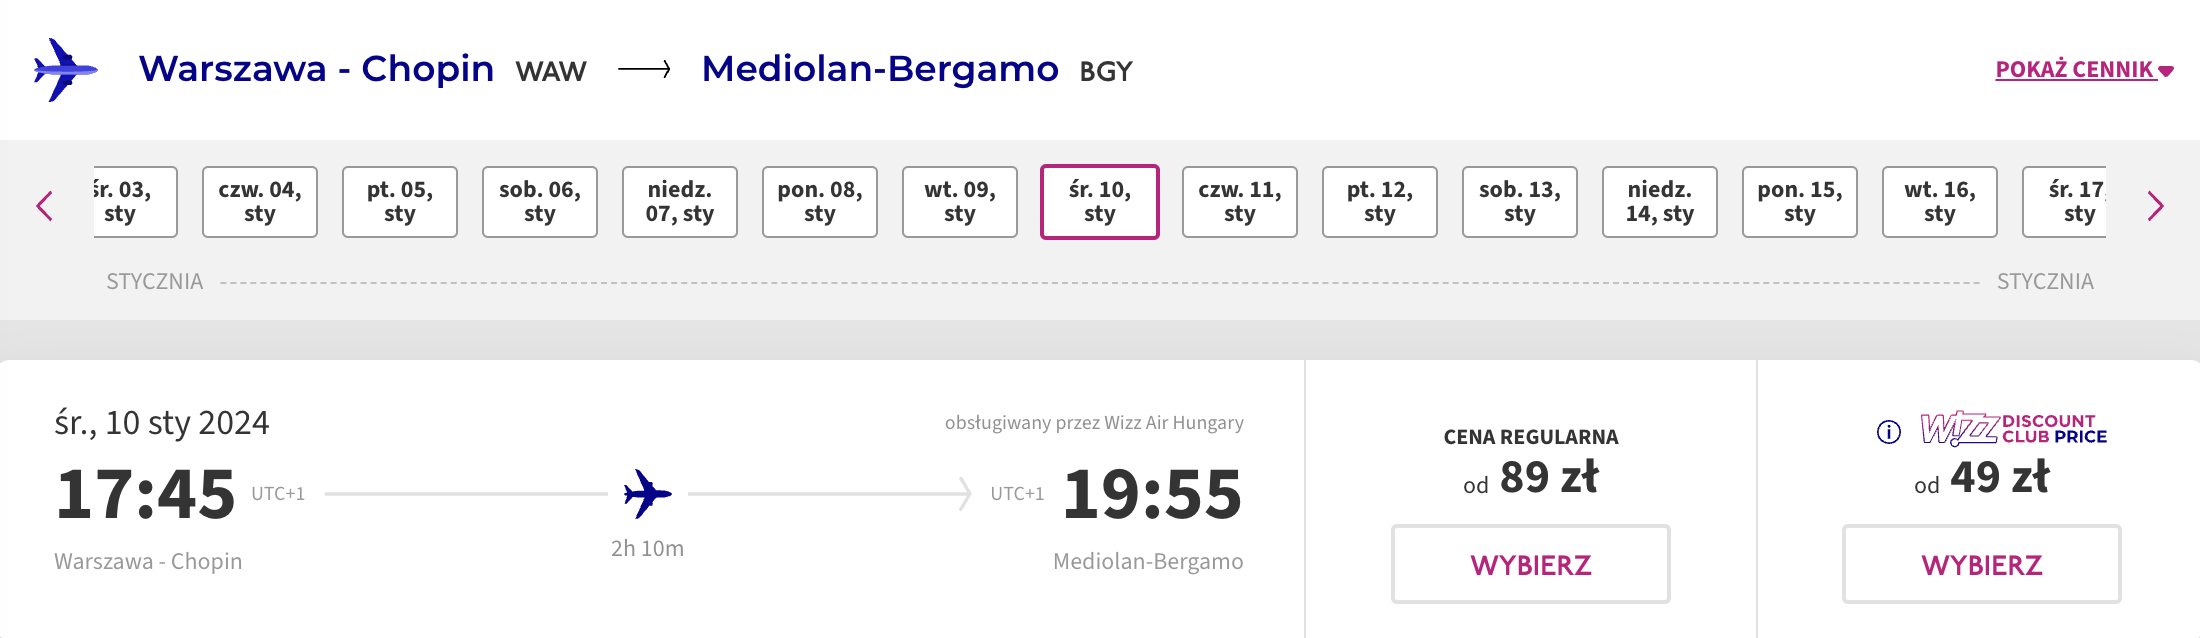Click the Wizz Discount Club Price logo
Screen dimensions: 2200x638
click(2013, 429)
